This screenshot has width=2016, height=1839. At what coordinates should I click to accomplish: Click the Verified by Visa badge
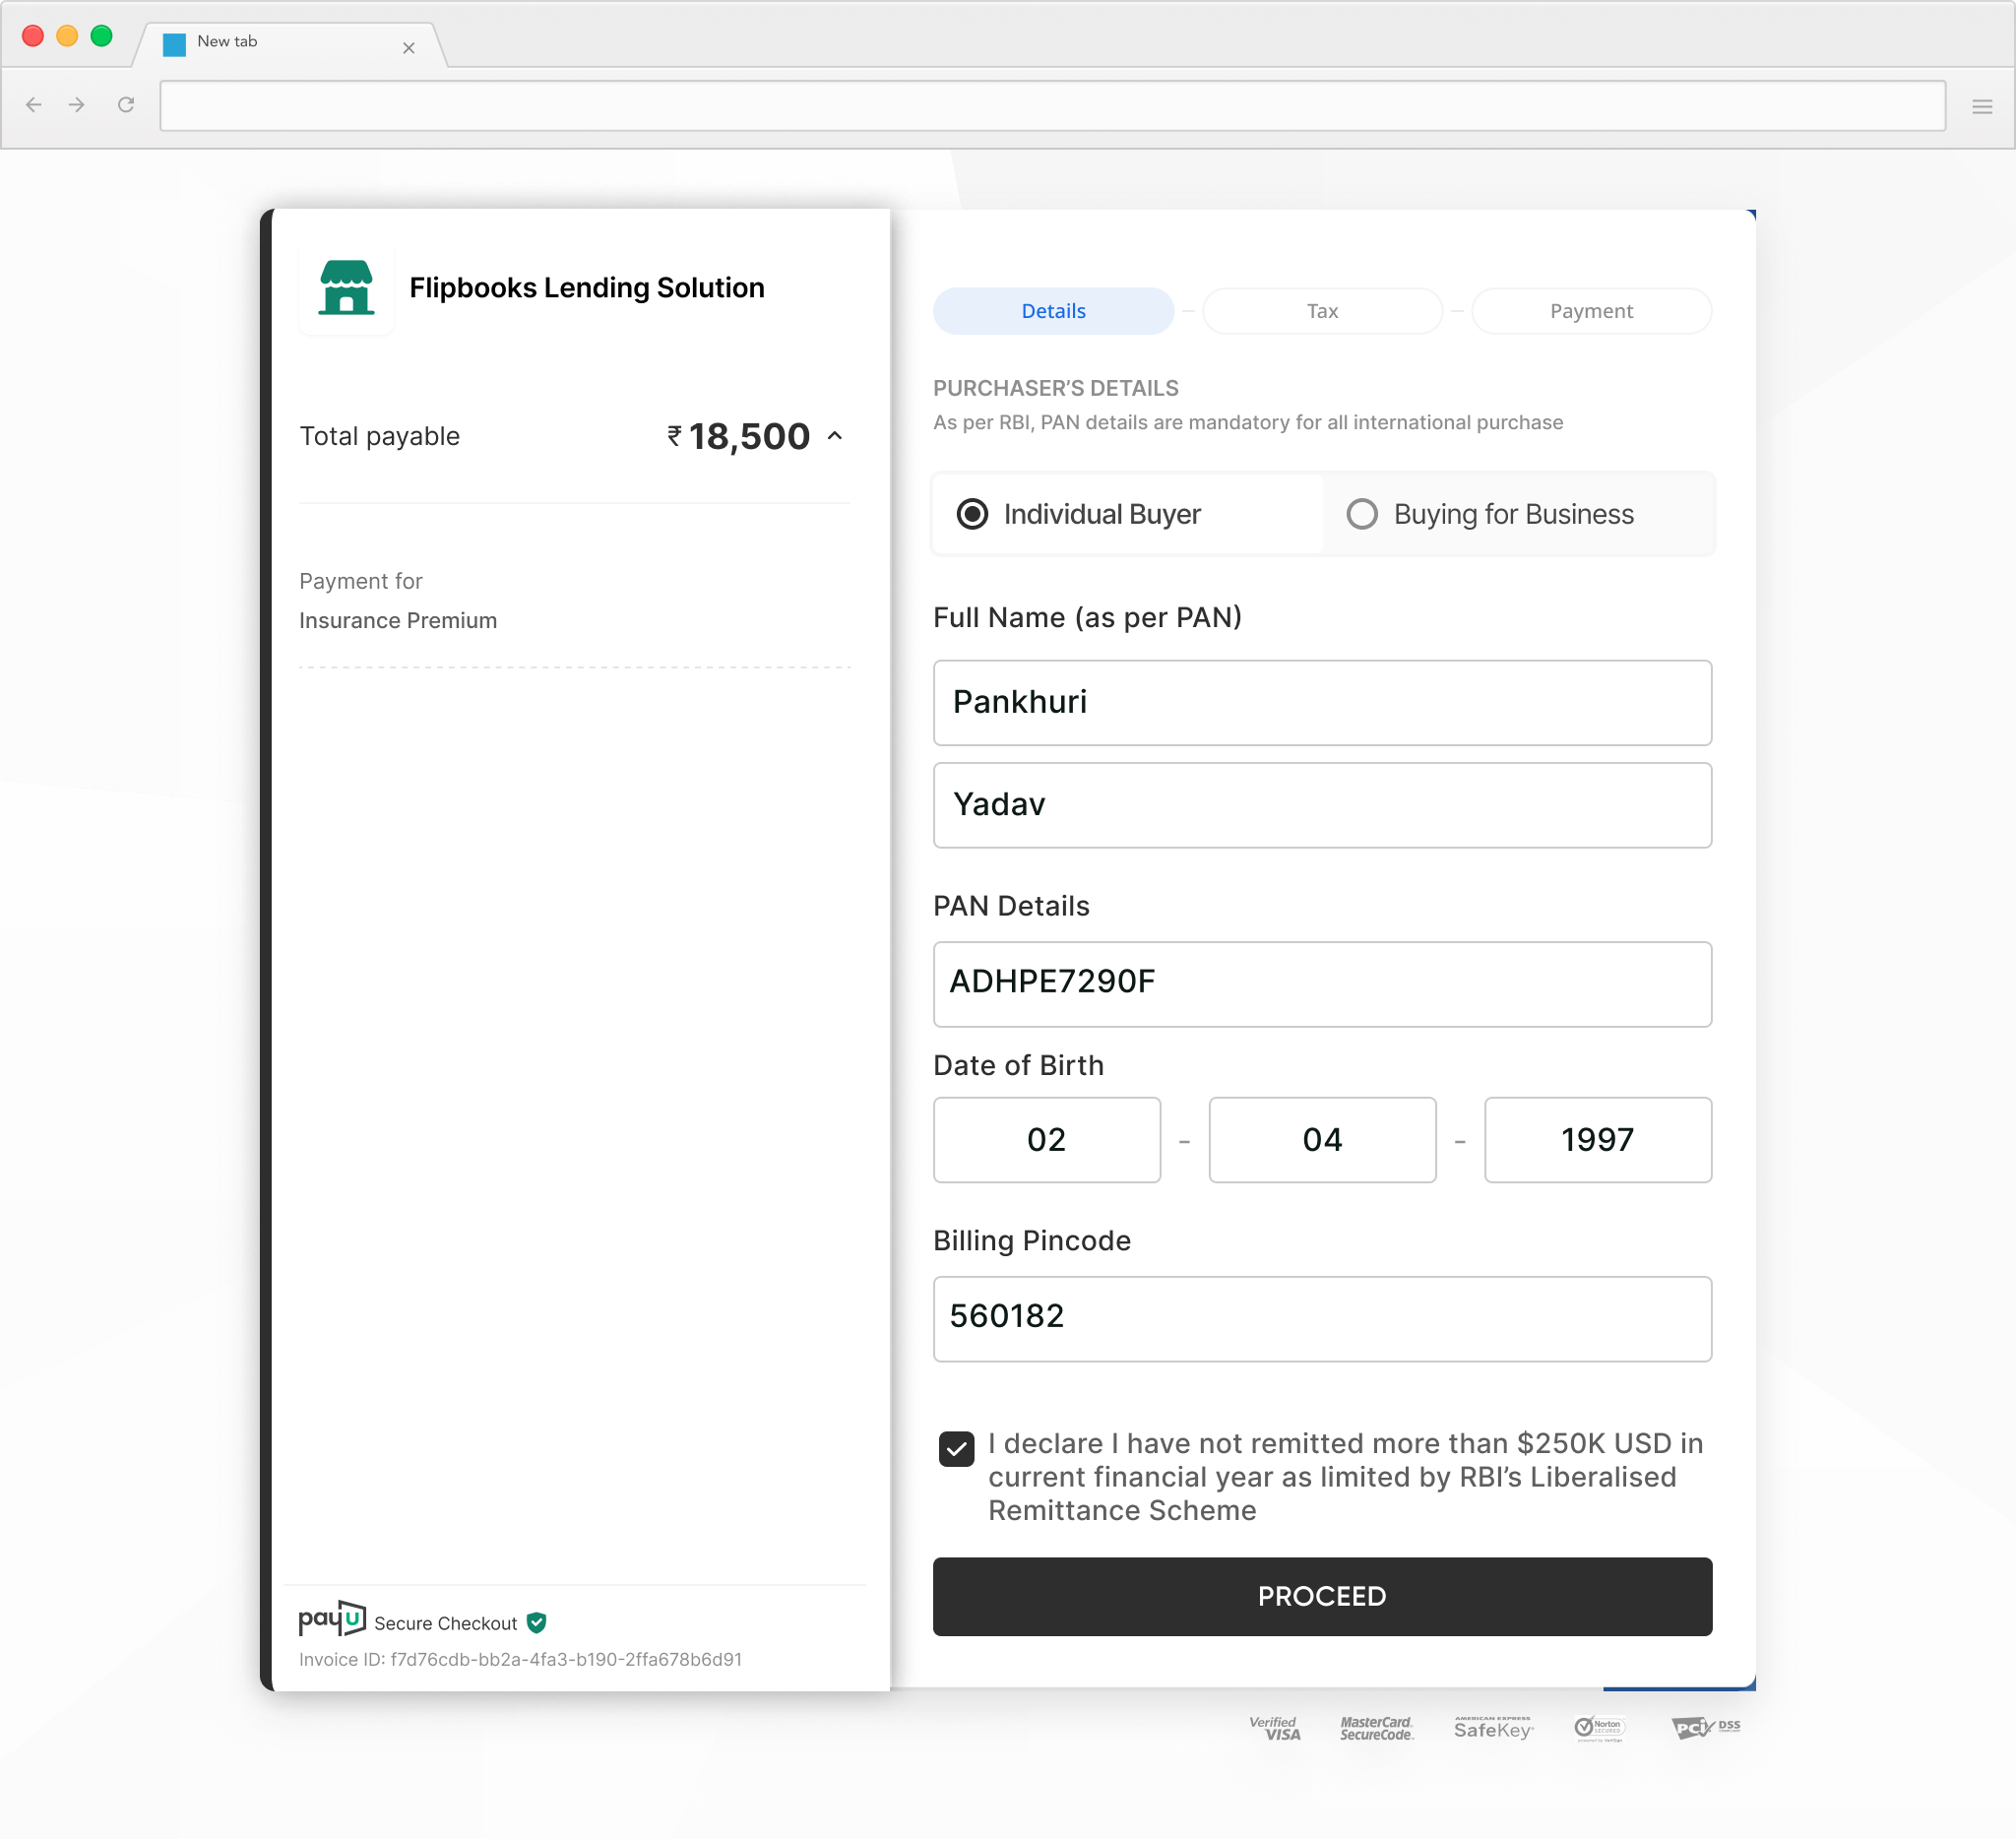1275,1728
